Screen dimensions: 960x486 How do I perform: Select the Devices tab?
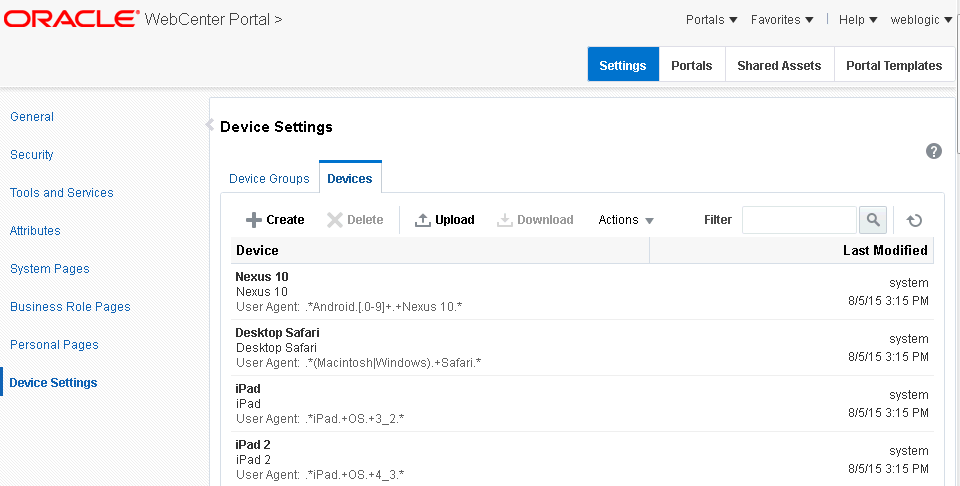tap(350, 178)
